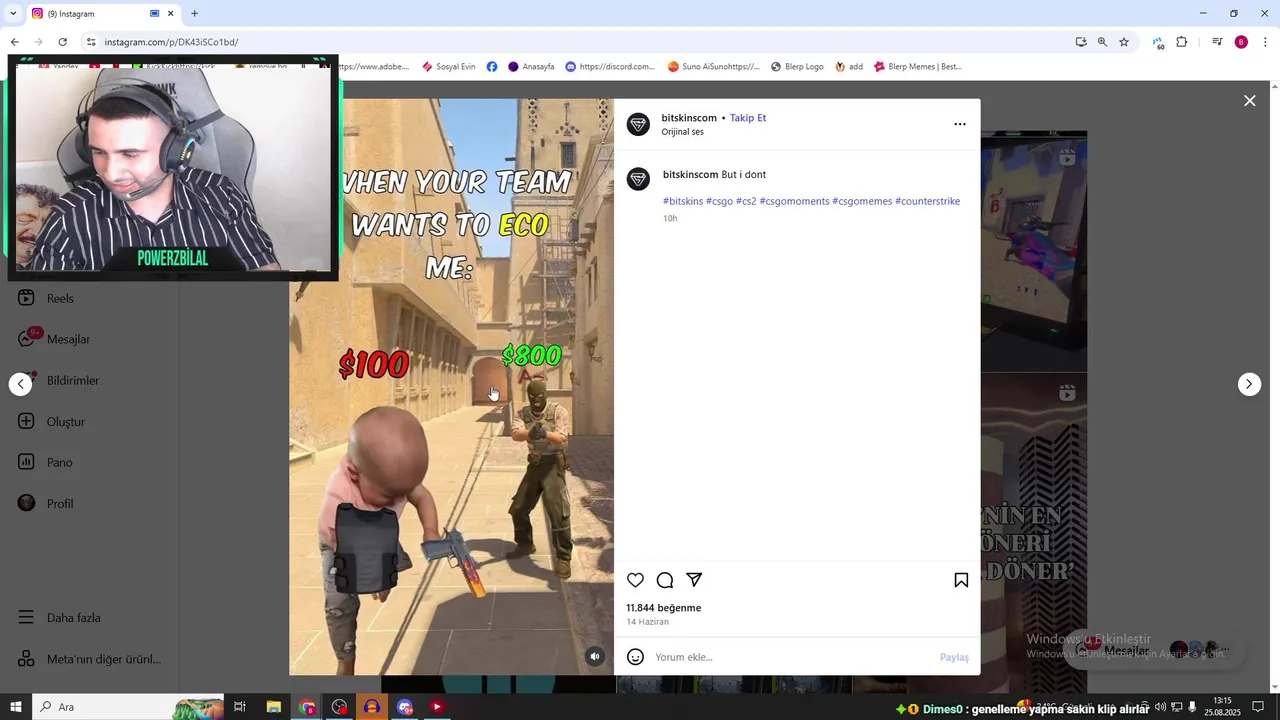
Task: Open Reels in the Instagram sidebar
Action: pos(48,298)
